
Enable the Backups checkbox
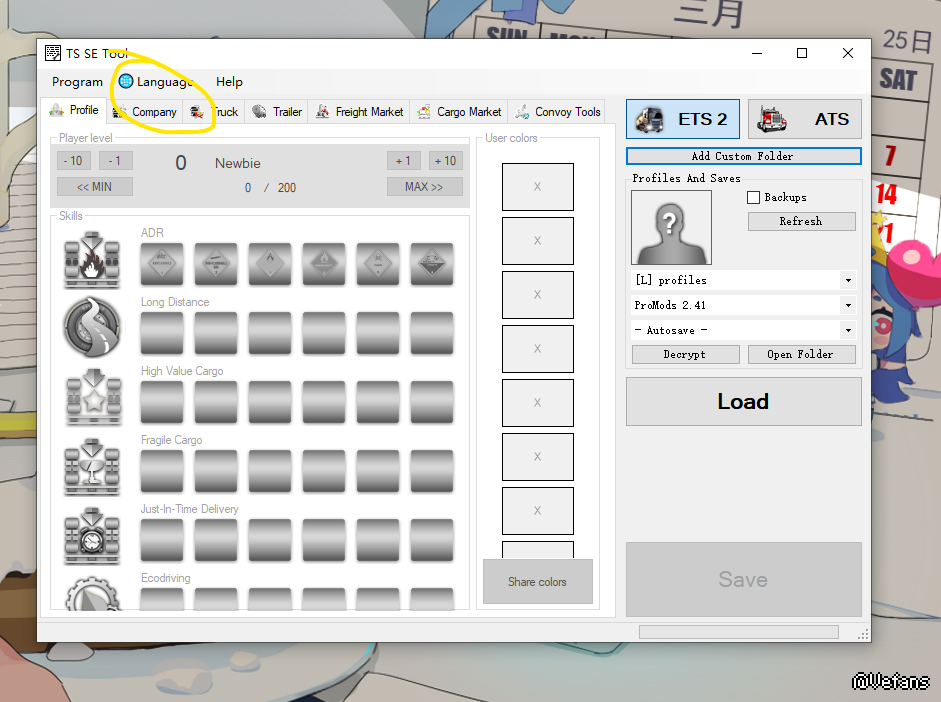(x=753, y=197)
